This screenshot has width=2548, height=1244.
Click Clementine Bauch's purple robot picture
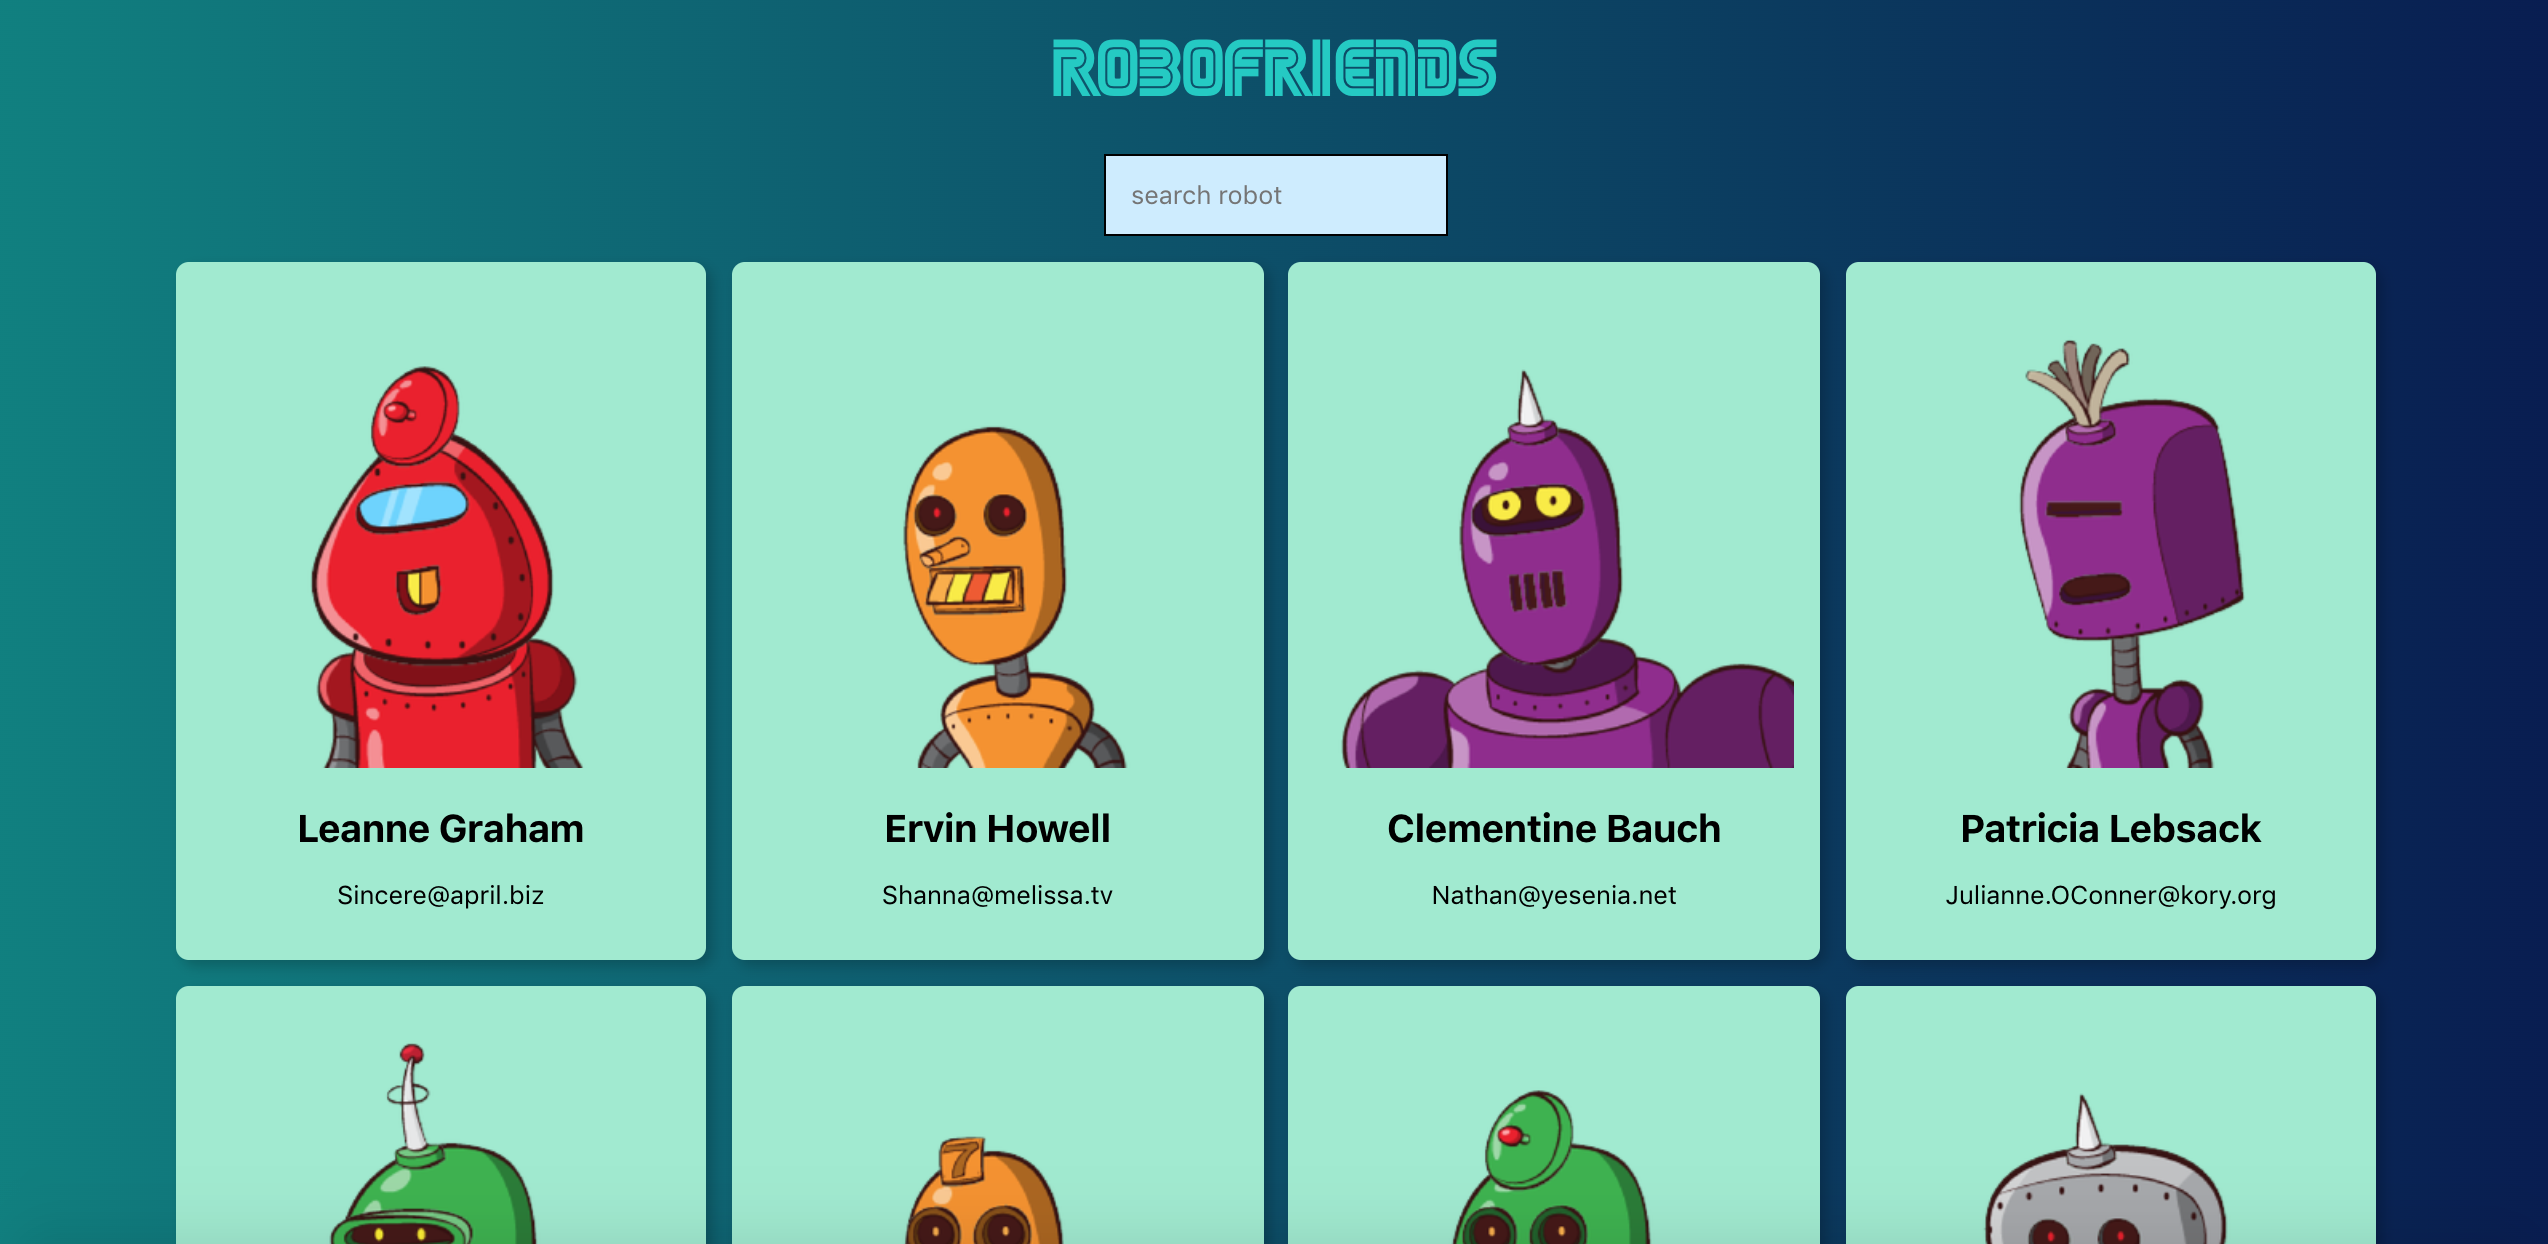pyautogui.click(x=1567, y=570)
